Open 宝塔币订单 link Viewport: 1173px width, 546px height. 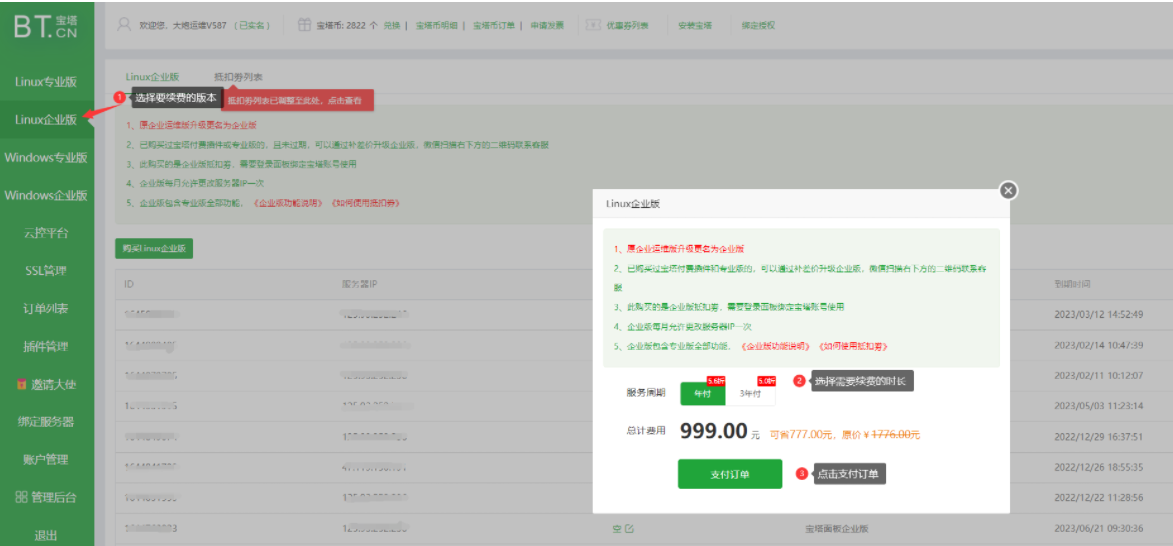494,25
